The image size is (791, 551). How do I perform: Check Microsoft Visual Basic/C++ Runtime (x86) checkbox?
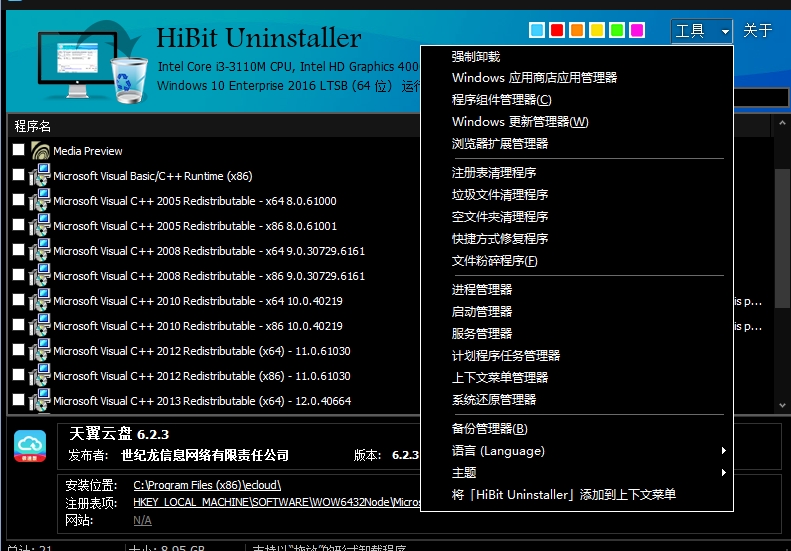[x=19, y=175]
